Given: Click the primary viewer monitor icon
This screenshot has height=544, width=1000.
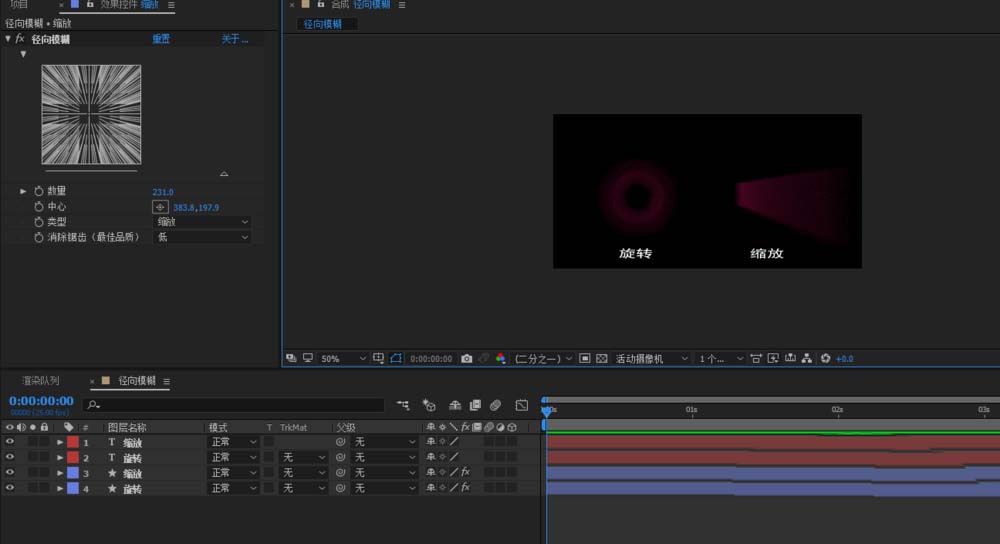Looking at the screenshot, I should pos(308,358).
